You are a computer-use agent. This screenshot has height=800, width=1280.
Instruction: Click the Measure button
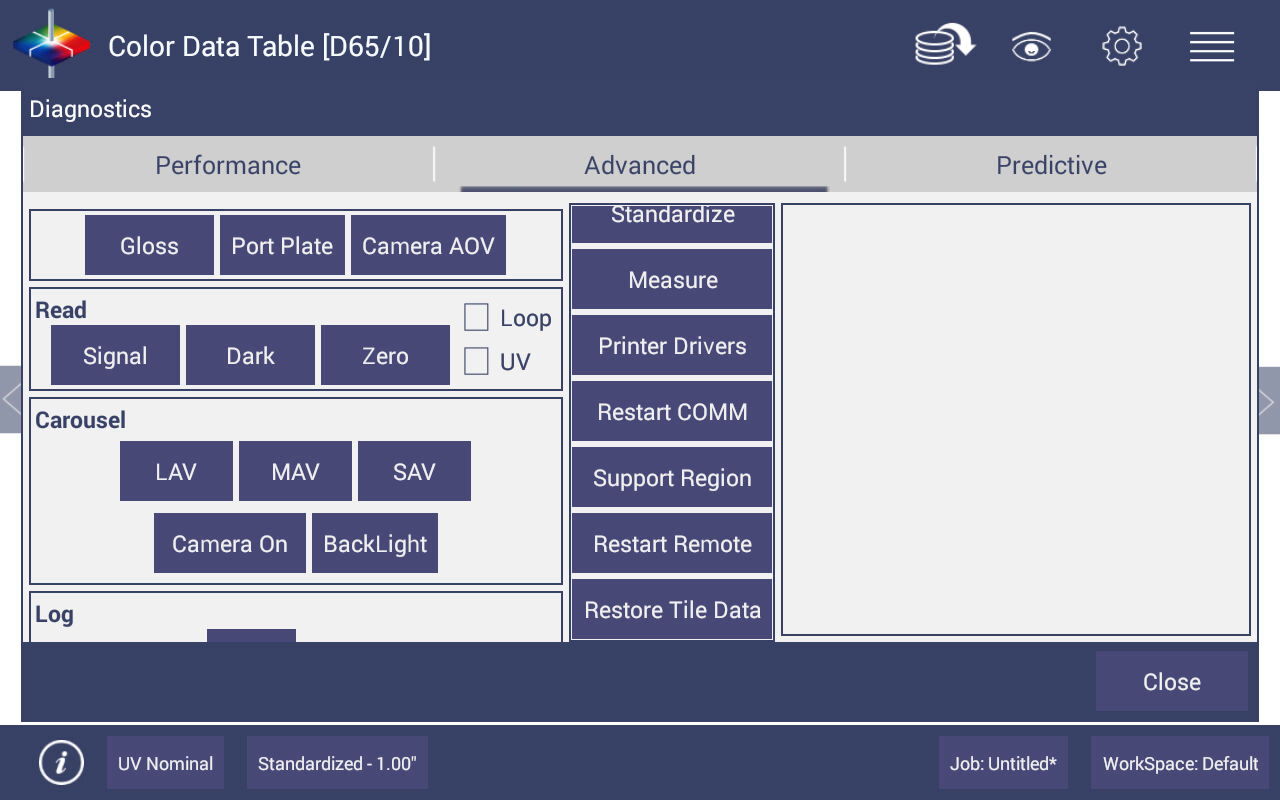672,279
